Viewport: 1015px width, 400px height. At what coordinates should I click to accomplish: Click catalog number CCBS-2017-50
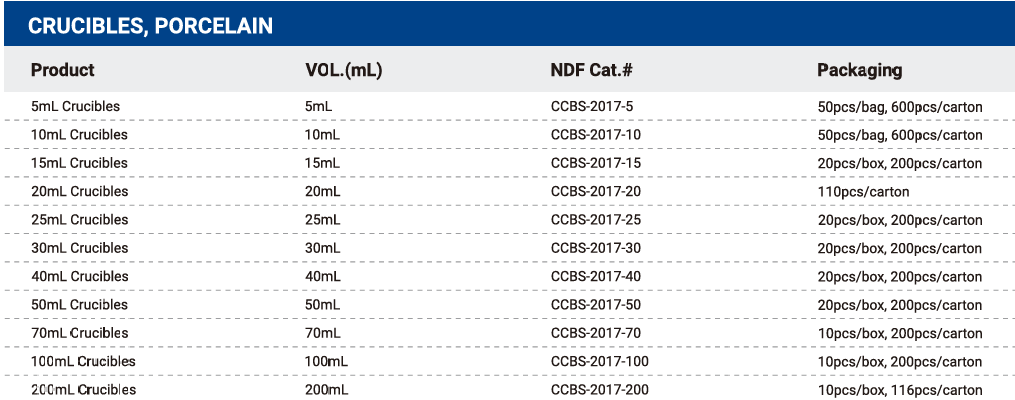point(596,305)
